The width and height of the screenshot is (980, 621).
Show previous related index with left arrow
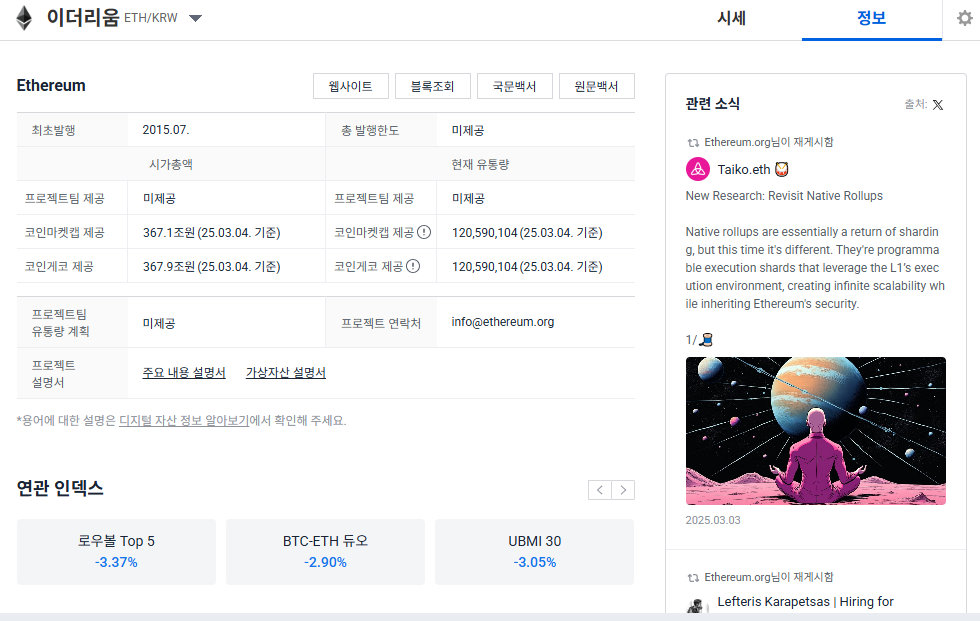599,490
